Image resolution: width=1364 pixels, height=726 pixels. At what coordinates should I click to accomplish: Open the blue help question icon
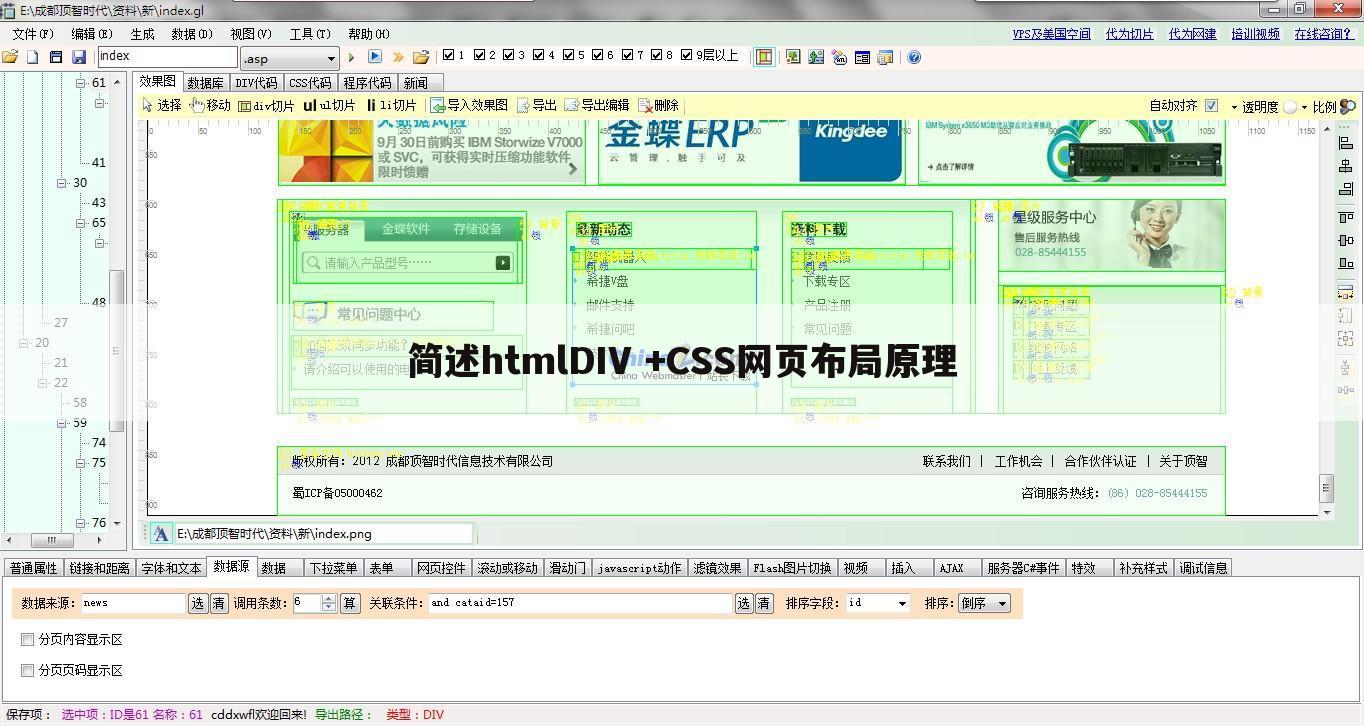pos(914,57)
